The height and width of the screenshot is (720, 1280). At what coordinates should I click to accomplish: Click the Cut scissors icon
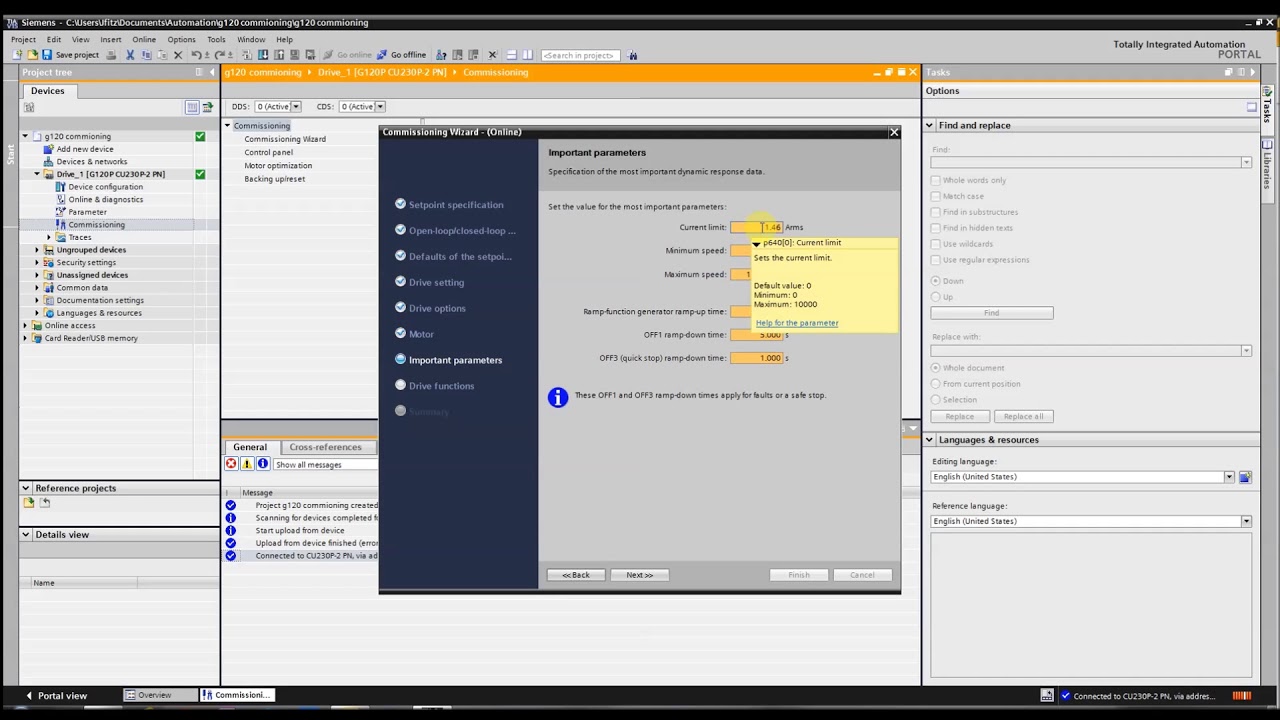130,55
